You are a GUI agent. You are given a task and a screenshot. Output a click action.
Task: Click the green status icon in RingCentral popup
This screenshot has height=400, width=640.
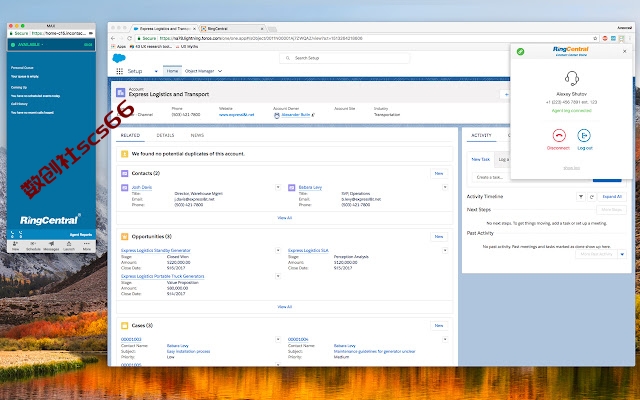click(x=520, y=51)
